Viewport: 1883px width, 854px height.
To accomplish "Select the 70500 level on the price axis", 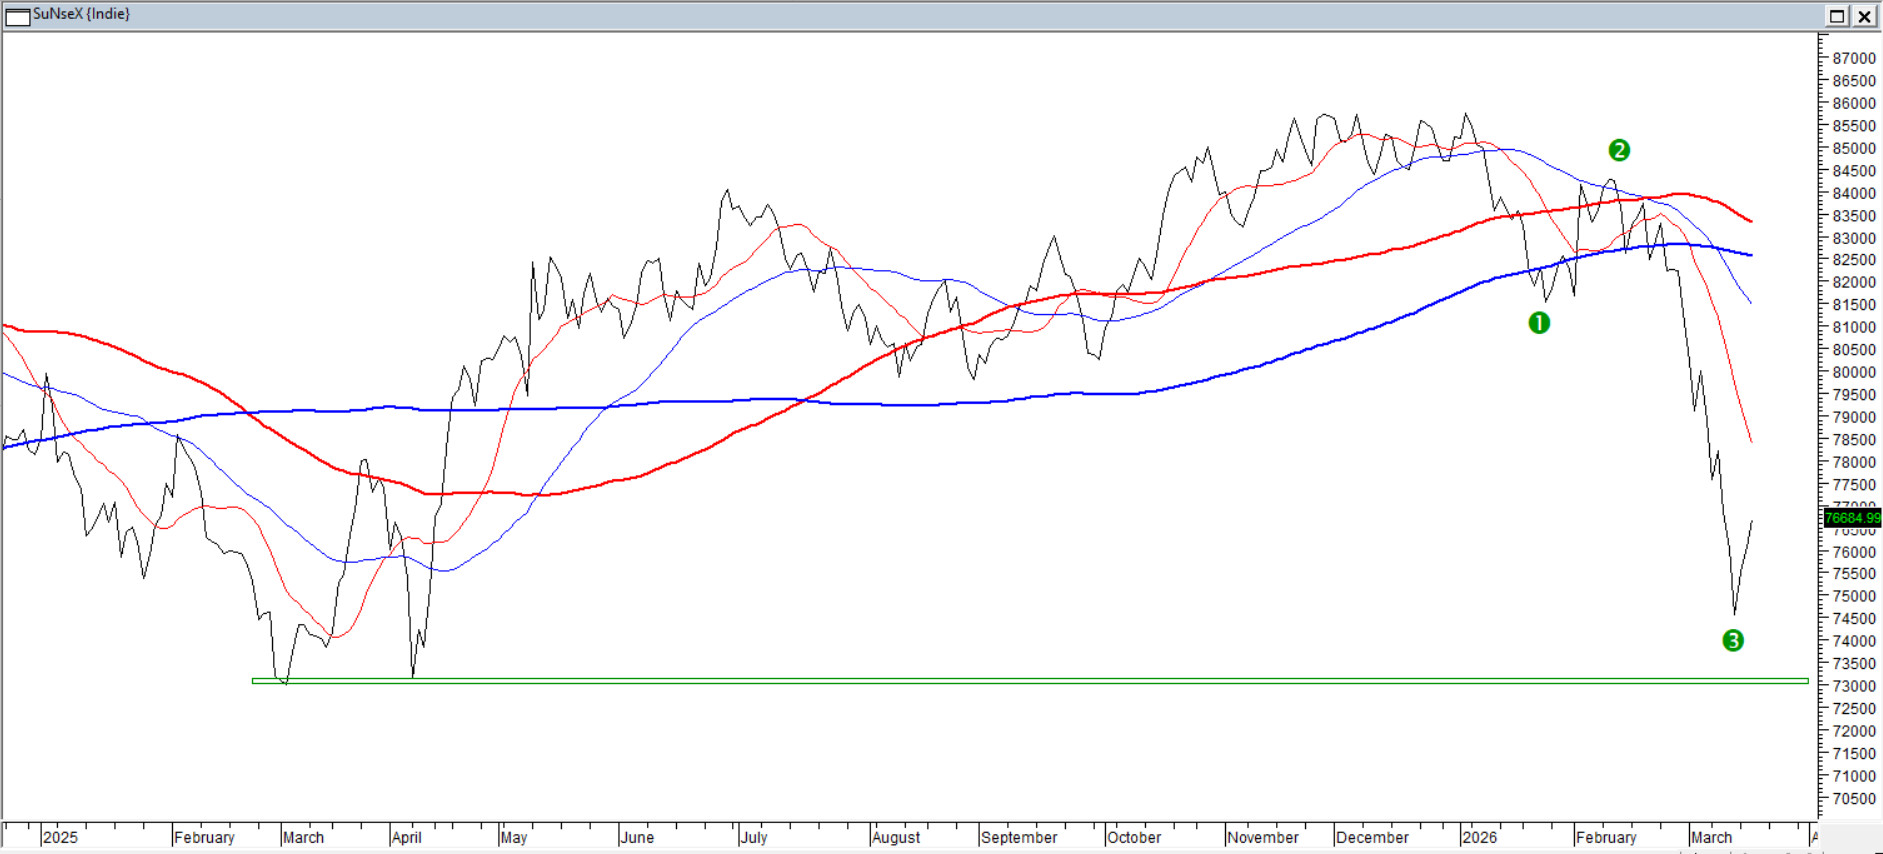I will tap(1853, 799).
